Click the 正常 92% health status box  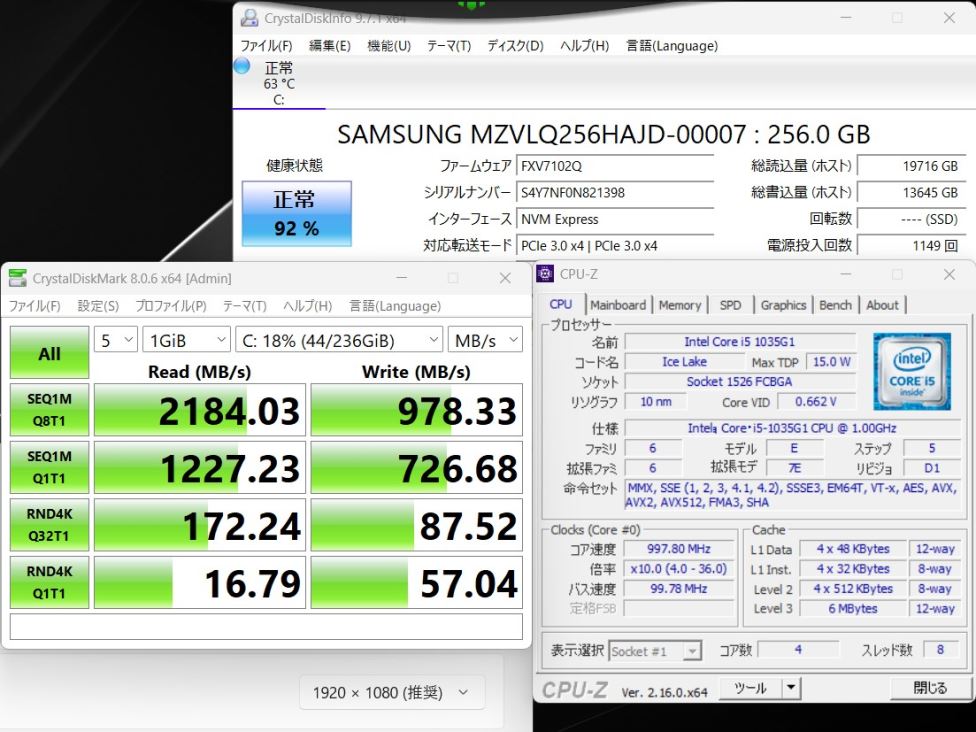coord(297,214)
